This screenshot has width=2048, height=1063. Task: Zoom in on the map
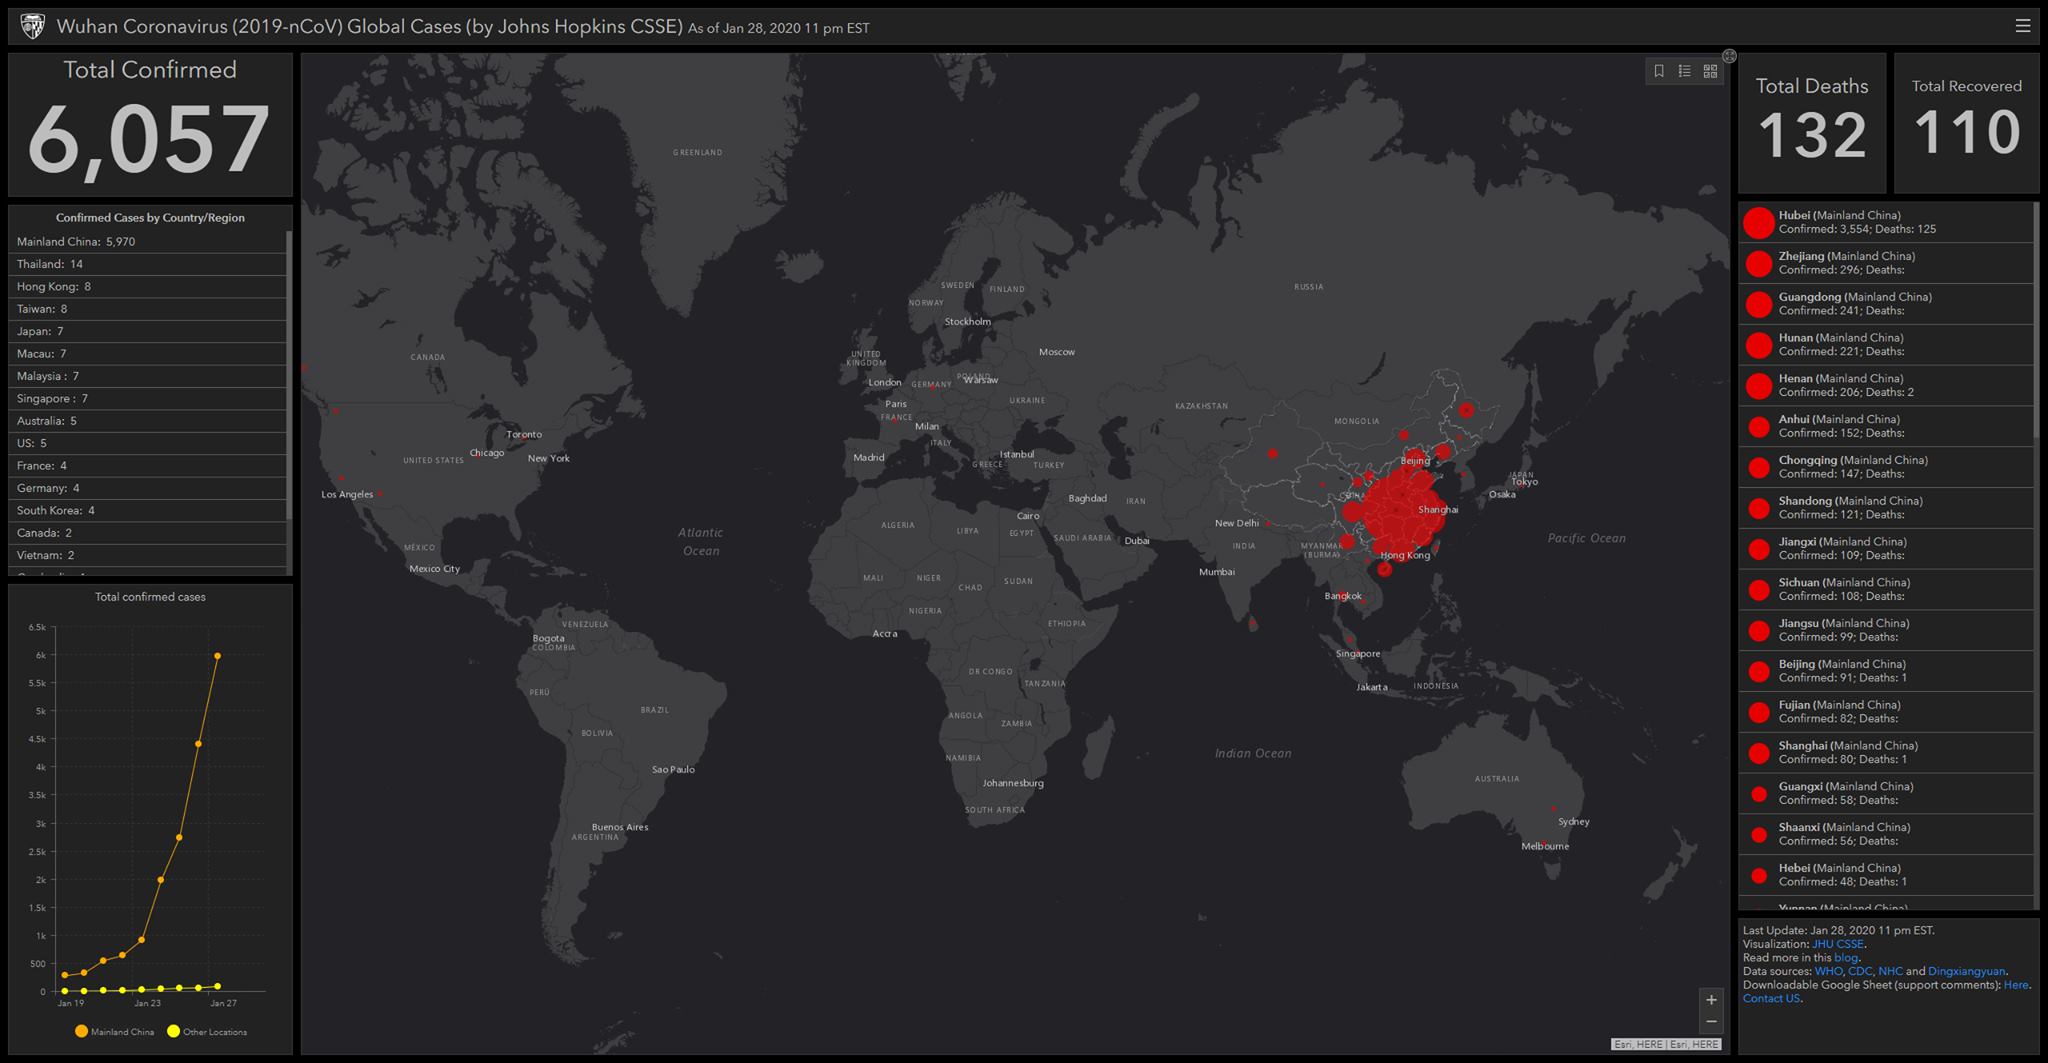point(1711,999)
